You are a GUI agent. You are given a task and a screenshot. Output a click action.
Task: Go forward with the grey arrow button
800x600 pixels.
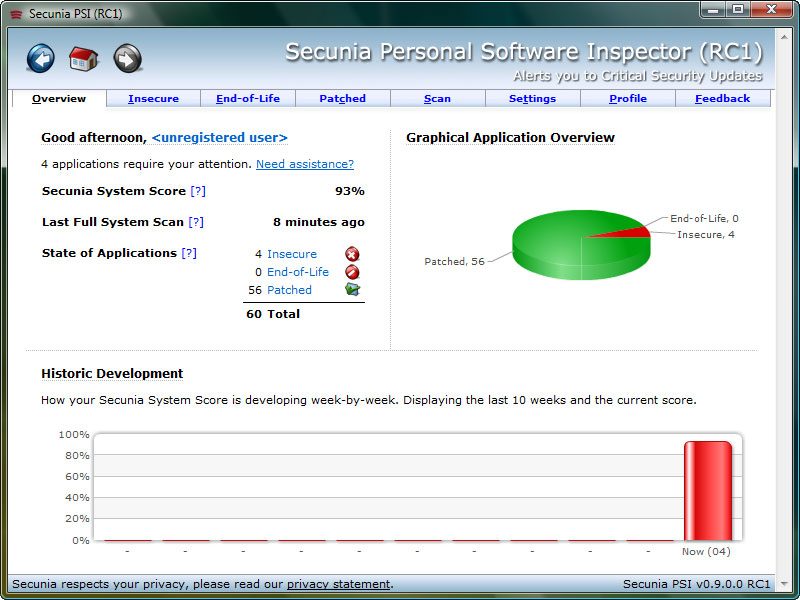tap(128, 58)
